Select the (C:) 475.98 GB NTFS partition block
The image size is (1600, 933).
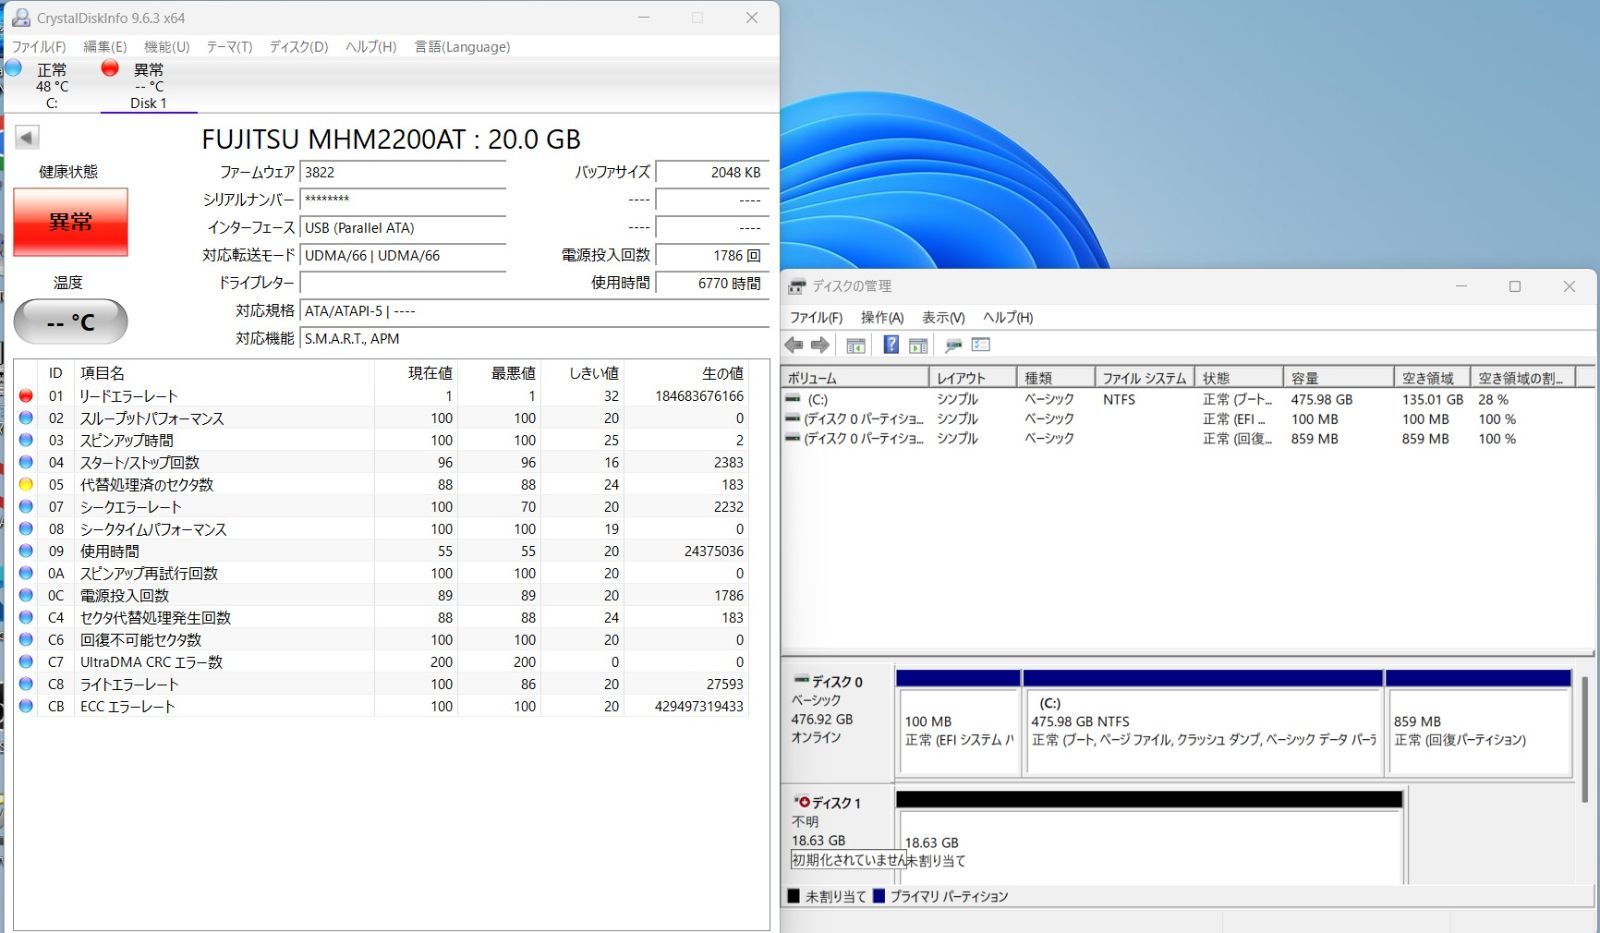pyautogui.click(x=1203, y=723)
